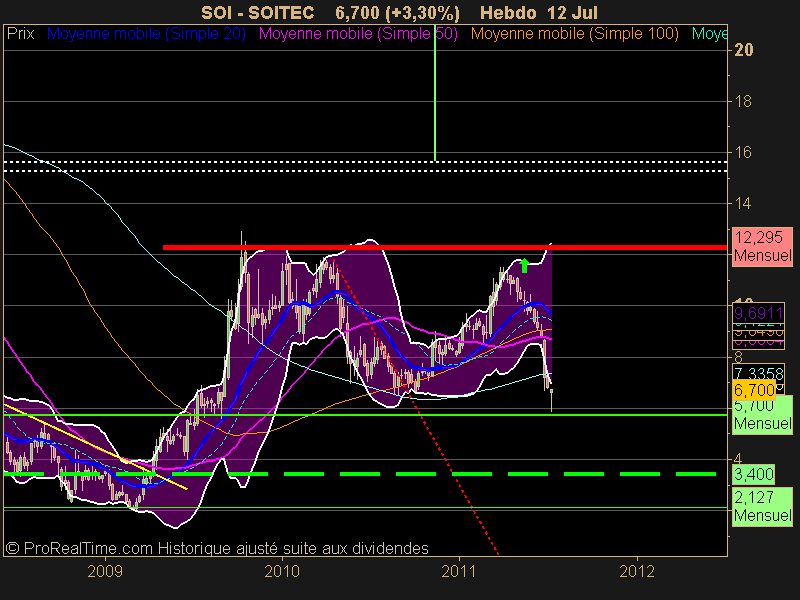Click the price change '6,700 (+3,30%)' text
Image resolution: width=800 pixels, height=600 pixels.
[x=397, y=12]
